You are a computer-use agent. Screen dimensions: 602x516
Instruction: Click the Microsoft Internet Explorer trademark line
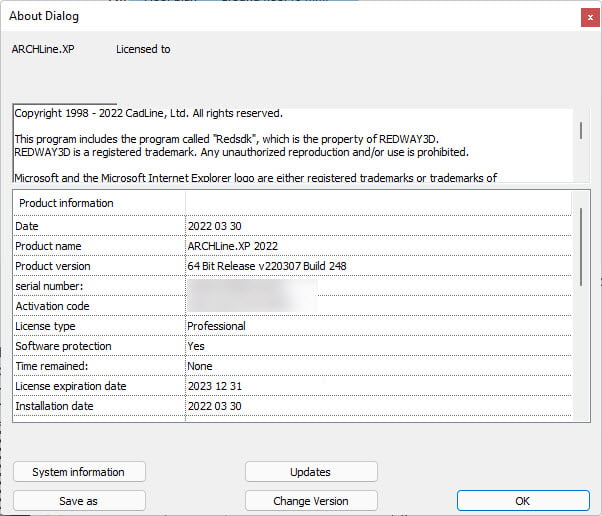256,177
